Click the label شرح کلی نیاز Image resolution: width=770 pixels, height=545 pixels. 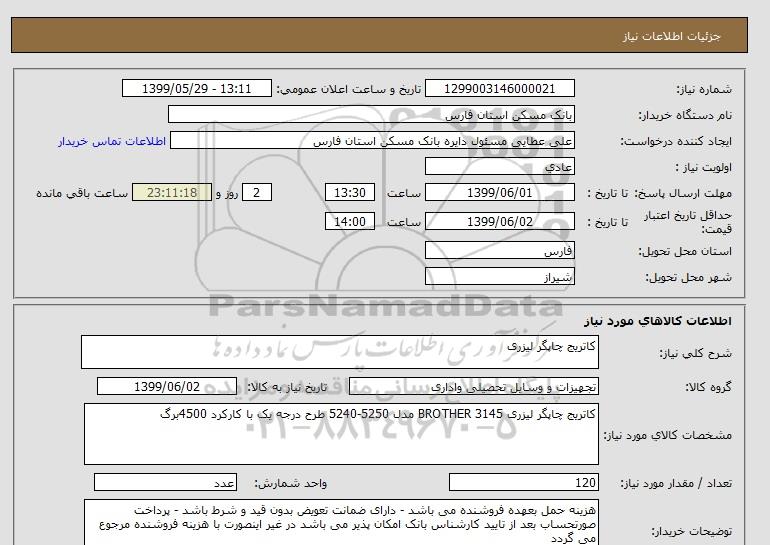point(695,353)
